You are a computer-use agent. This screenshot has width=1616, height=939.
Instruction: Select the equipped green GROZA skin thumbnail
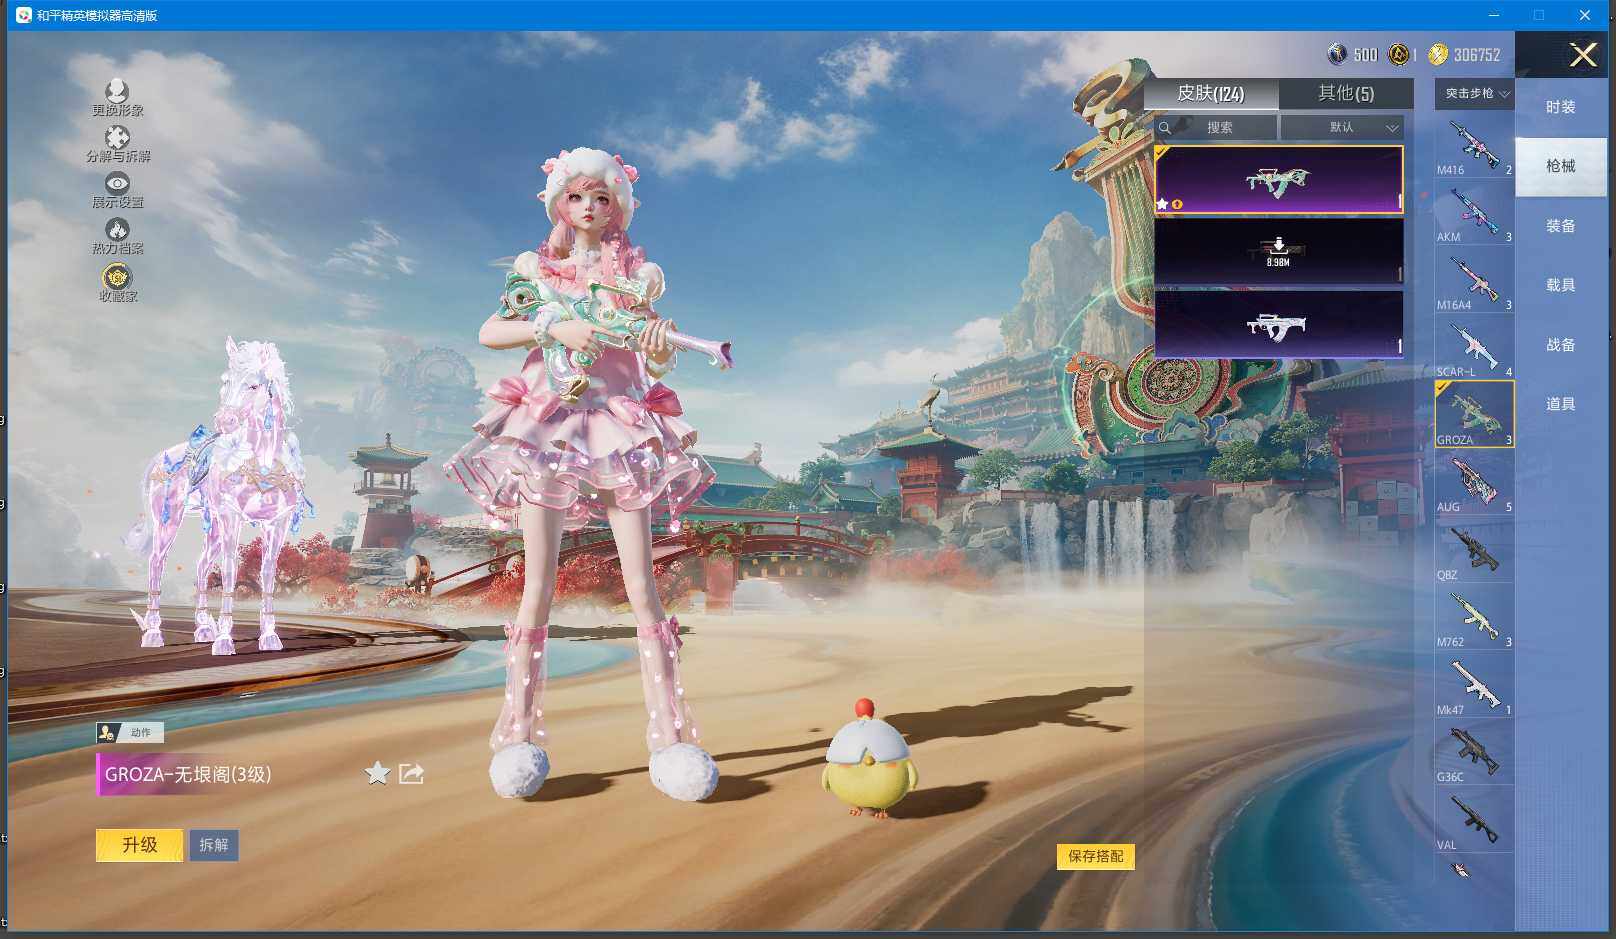click(x=1279, y=180)
